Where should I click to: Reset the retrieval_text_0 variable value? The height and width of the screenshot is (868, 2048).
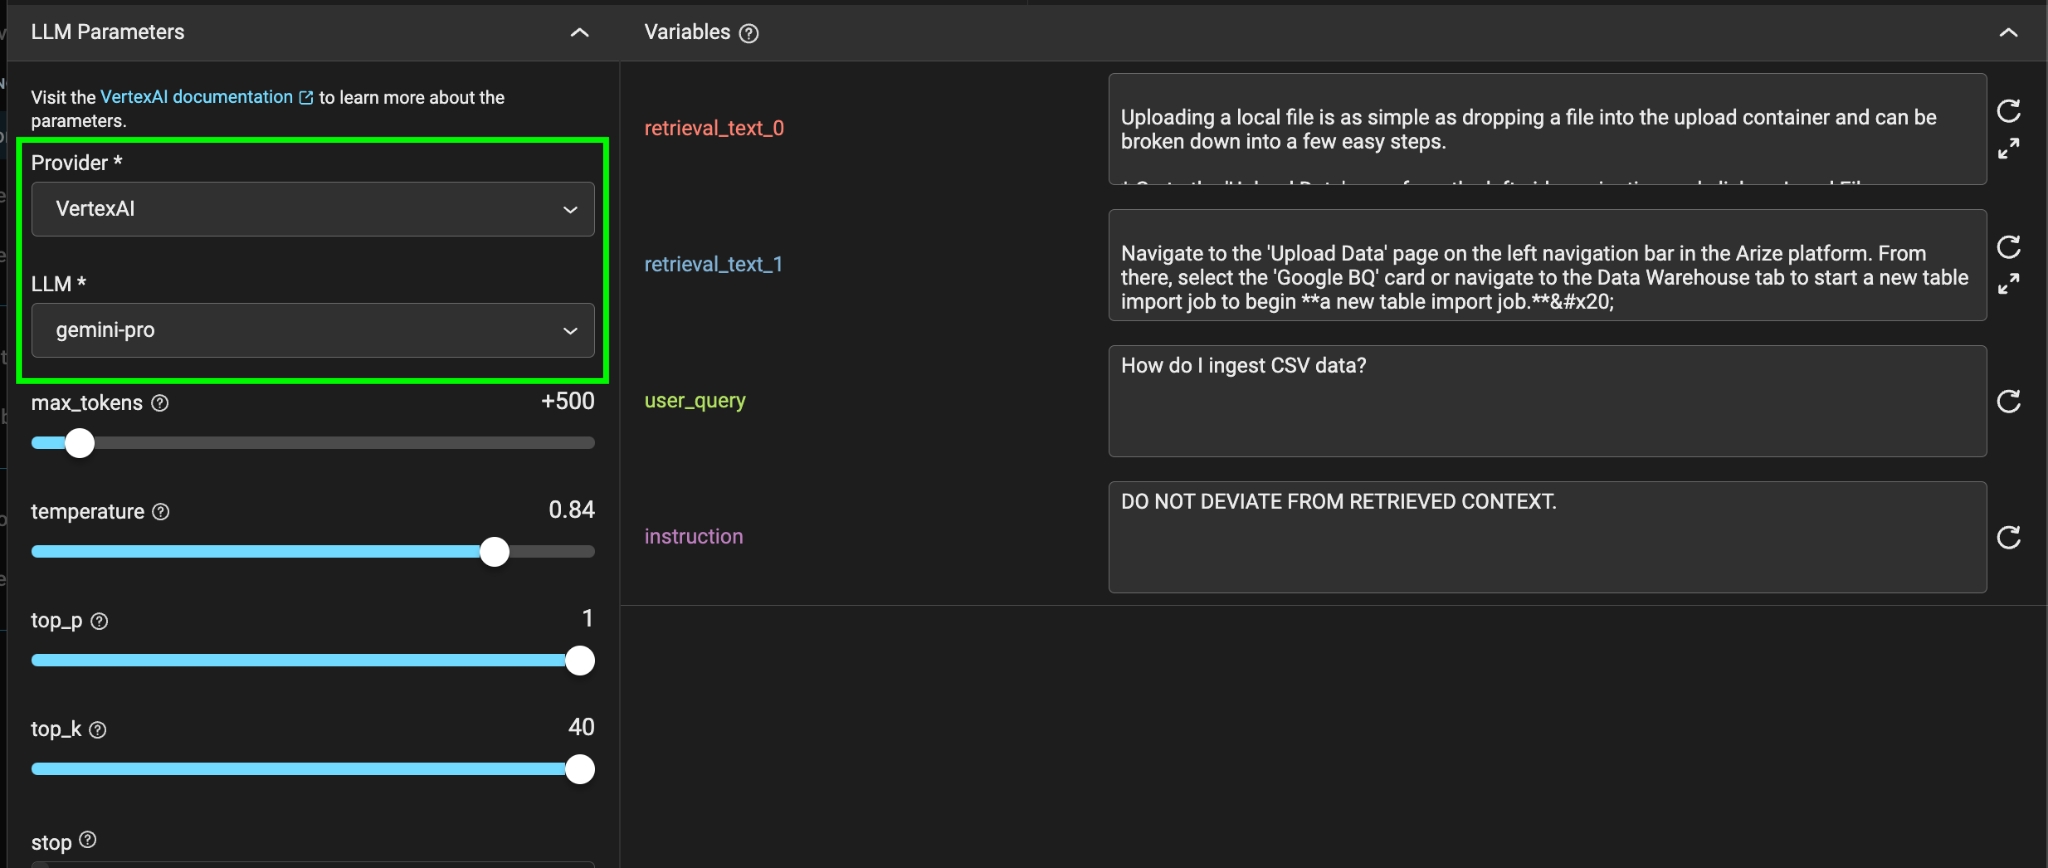pyautogui.click(x=2008, y=111)
